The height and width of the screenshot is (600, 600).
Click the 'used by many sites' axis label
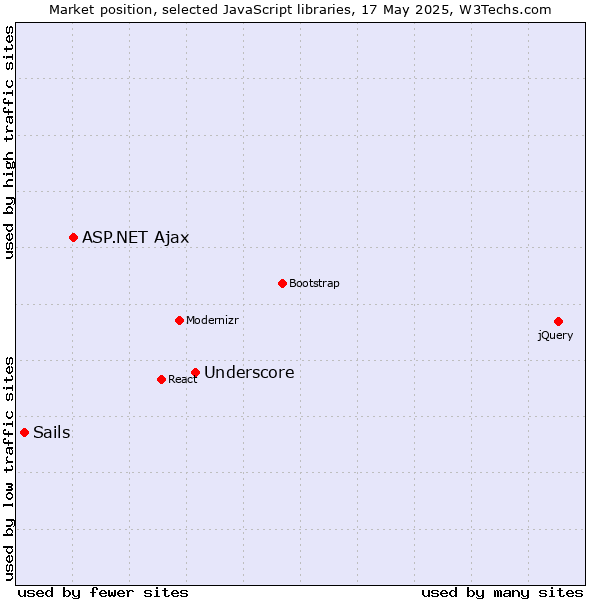[x=502, y=593]
